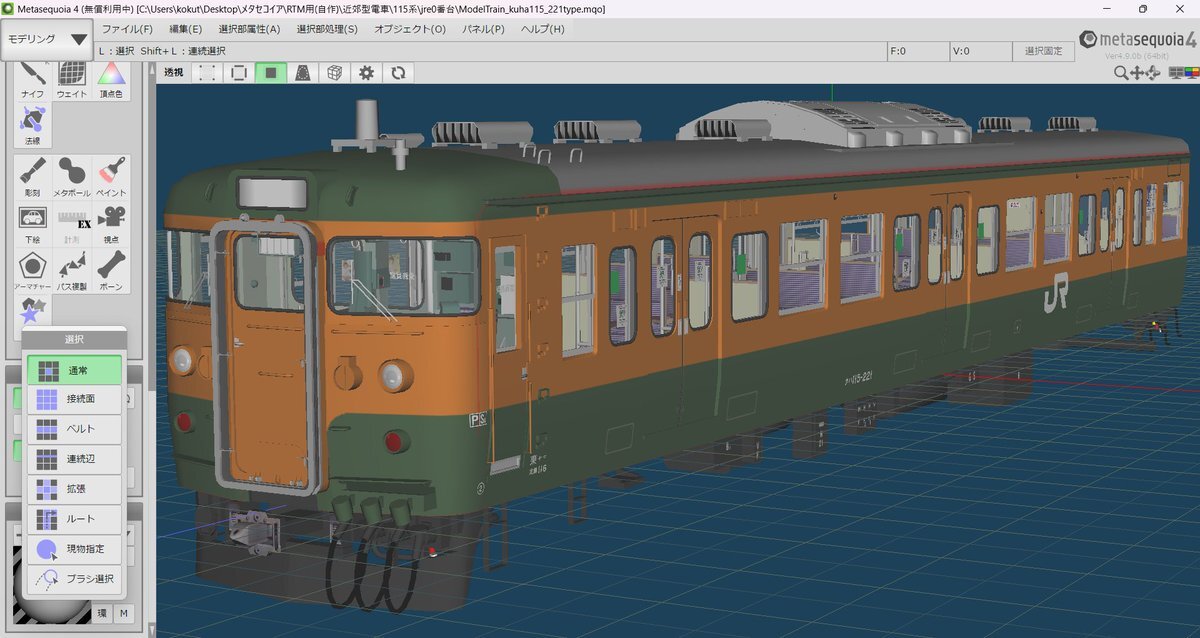This screenshot has width=1200, height=638.
Task: Select the 法線 (Normal) tool
Action: pyautogui.click(x=32, y=126)
